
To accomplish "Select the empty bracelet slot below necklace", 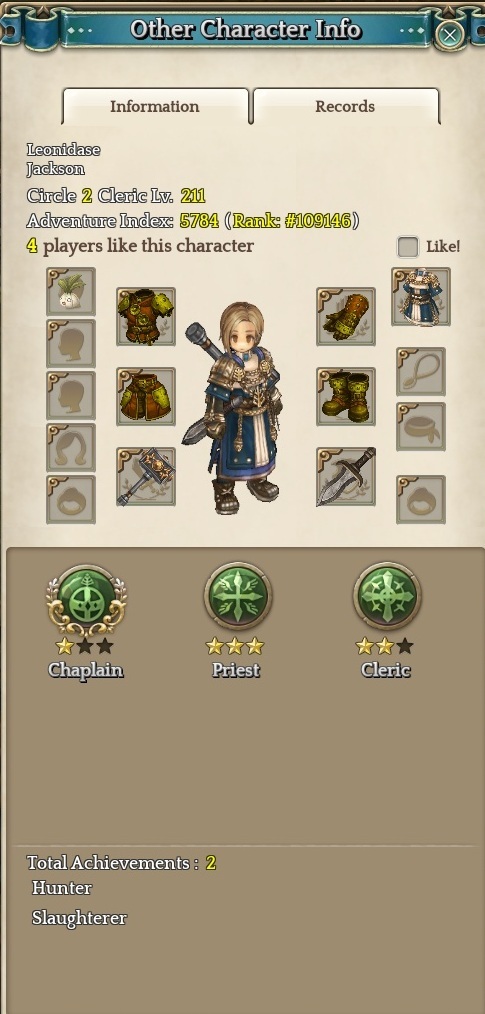I will [x=421, y=426].
